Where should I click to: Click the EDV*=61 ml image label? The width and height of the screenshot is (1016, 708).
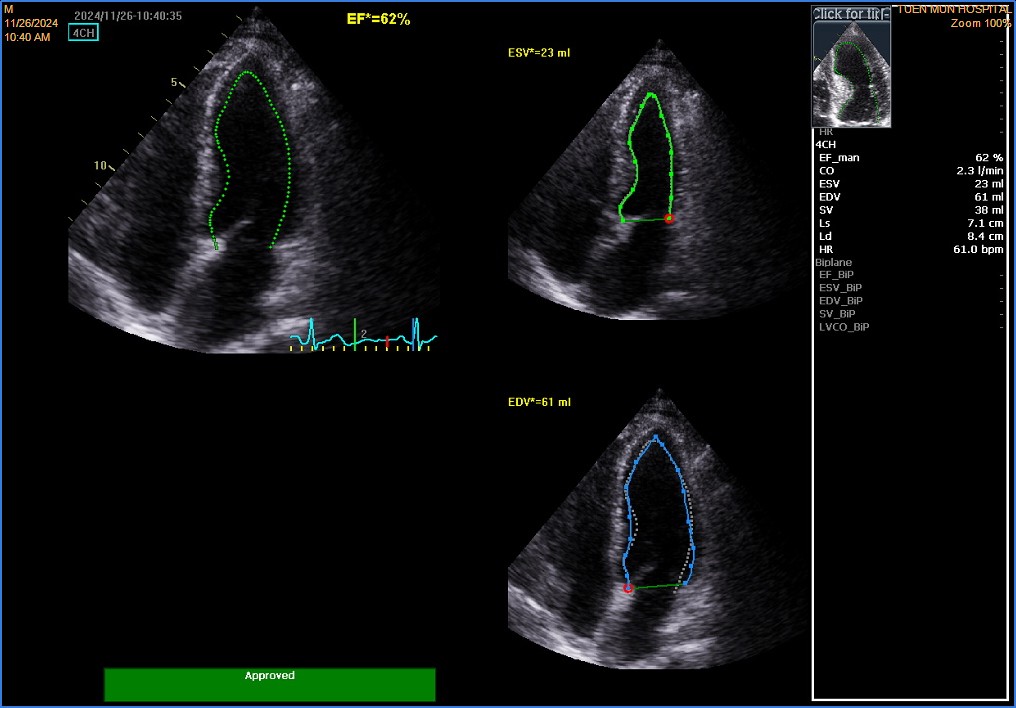539,402
